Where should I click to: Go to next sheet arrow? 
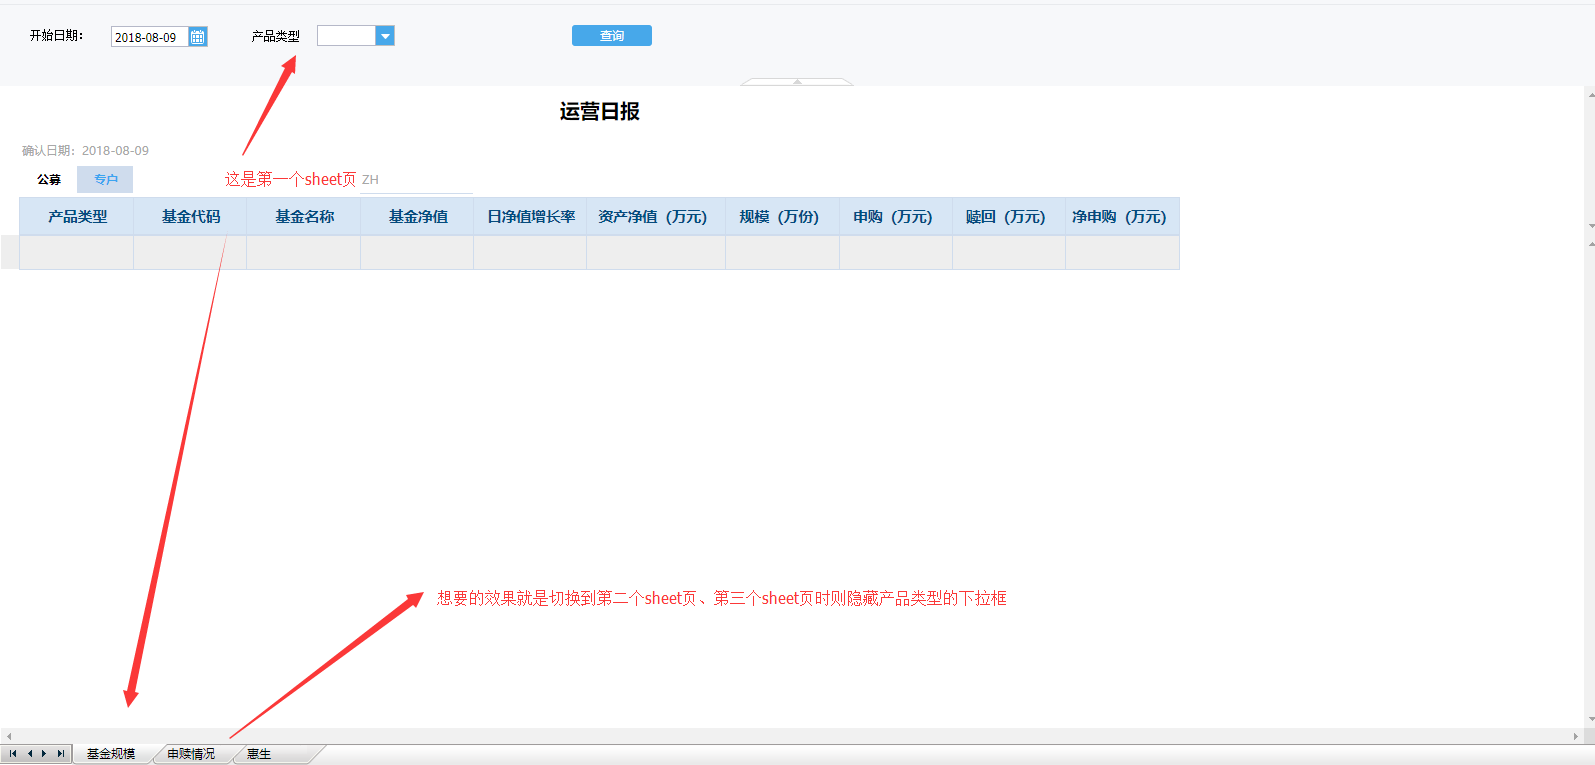click(x=44, y=754)
